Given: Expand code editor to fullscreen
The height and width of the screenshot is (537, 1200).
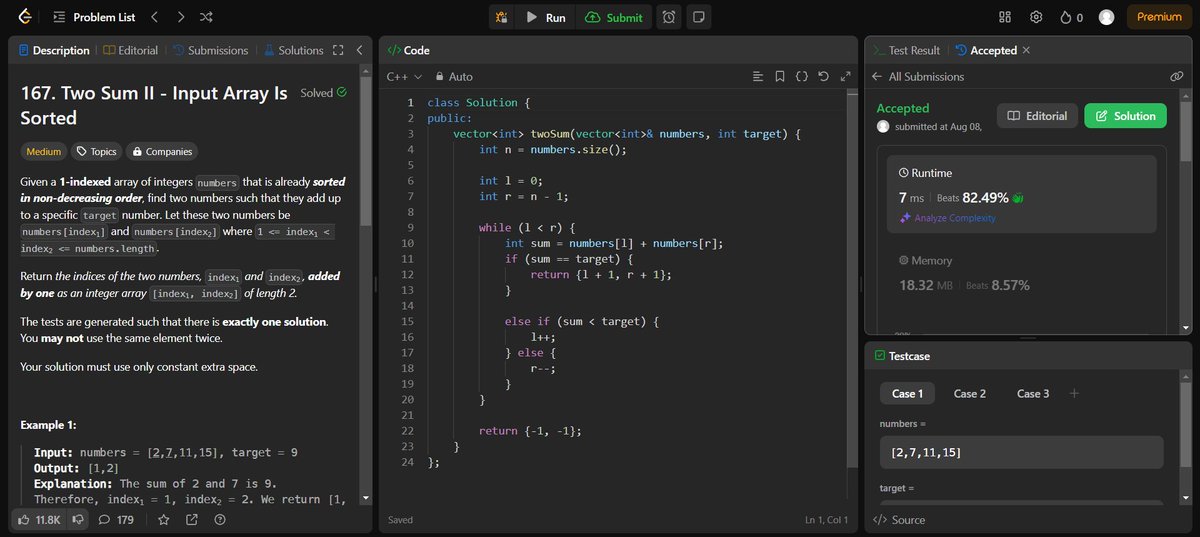Looking at the screenshot, I should pos(846,76).
